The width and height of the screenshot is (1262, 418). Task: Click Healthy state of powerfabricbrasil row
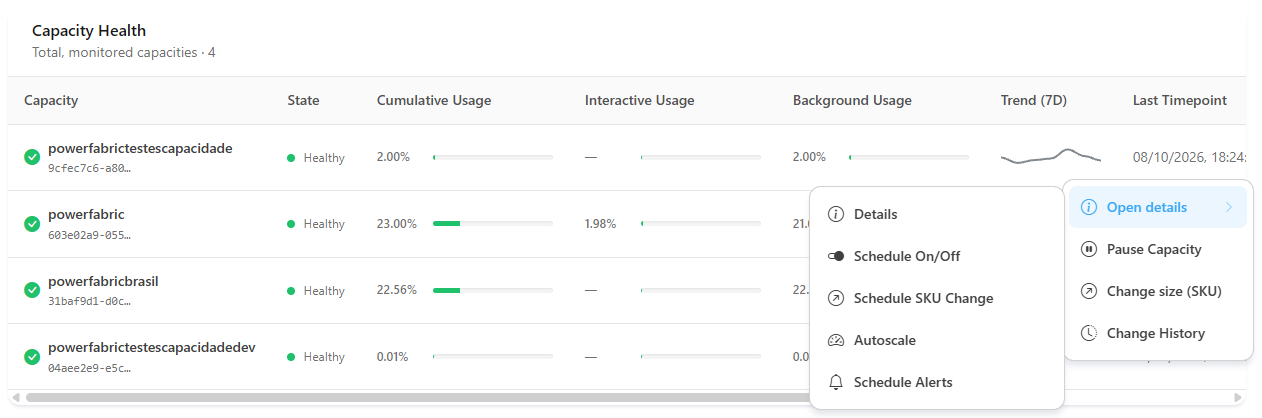(x=316, y=290)
